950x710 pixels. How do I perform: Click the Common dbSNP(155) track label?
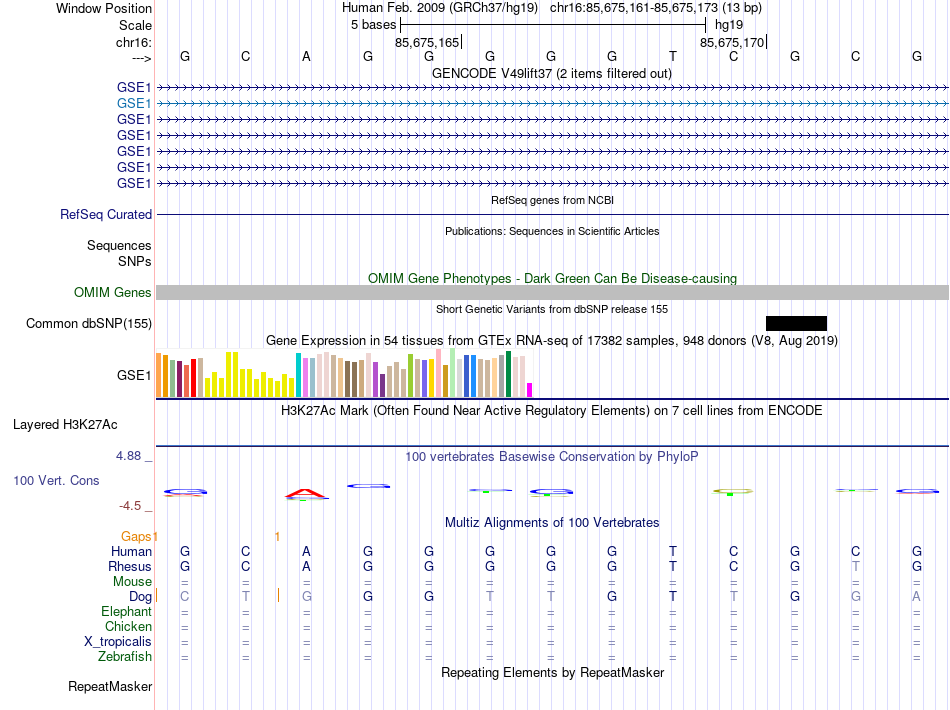coord(89,323)
